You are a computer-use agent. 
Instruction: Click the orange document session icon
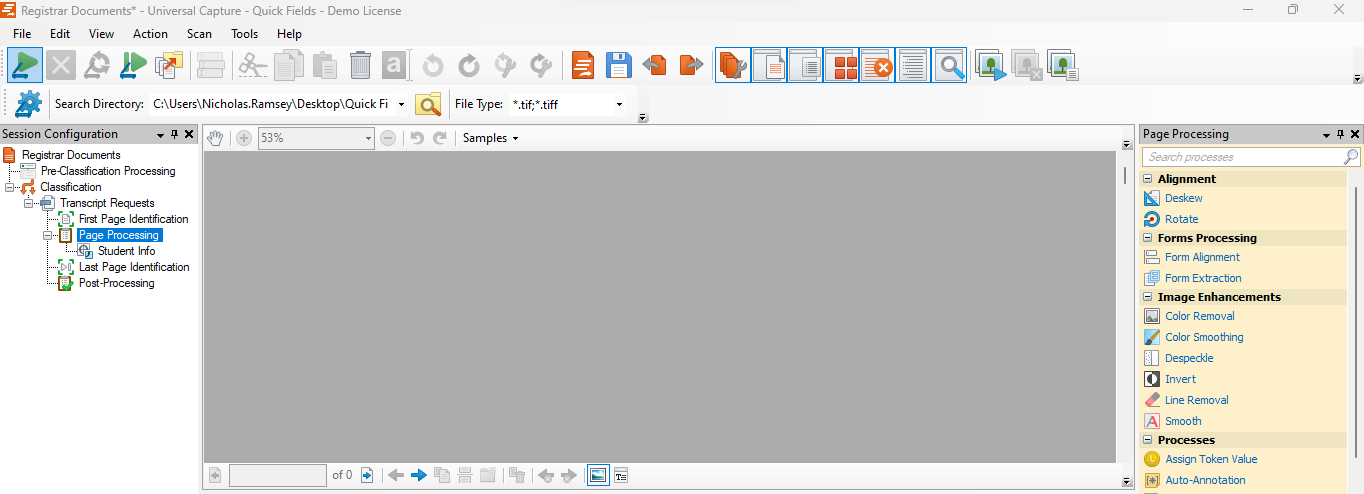point(583,66)
